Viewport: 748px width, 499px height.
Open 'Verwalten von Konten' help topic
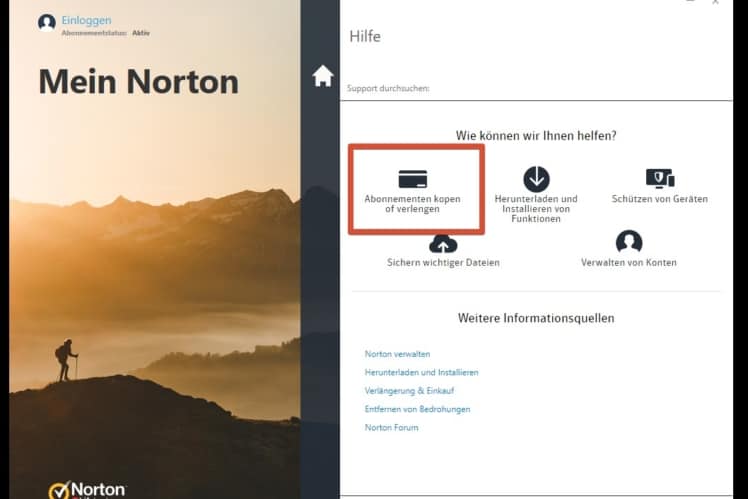tap(629, 262)
